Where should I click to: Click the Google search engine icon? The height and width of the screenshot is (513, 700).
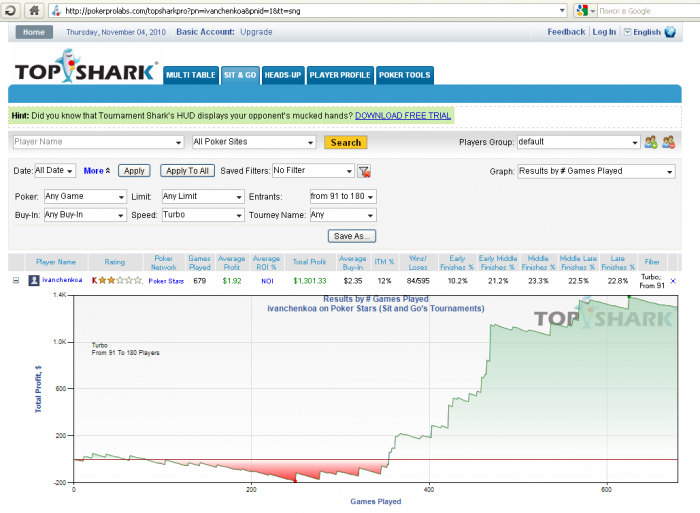(x=582, y=11)
